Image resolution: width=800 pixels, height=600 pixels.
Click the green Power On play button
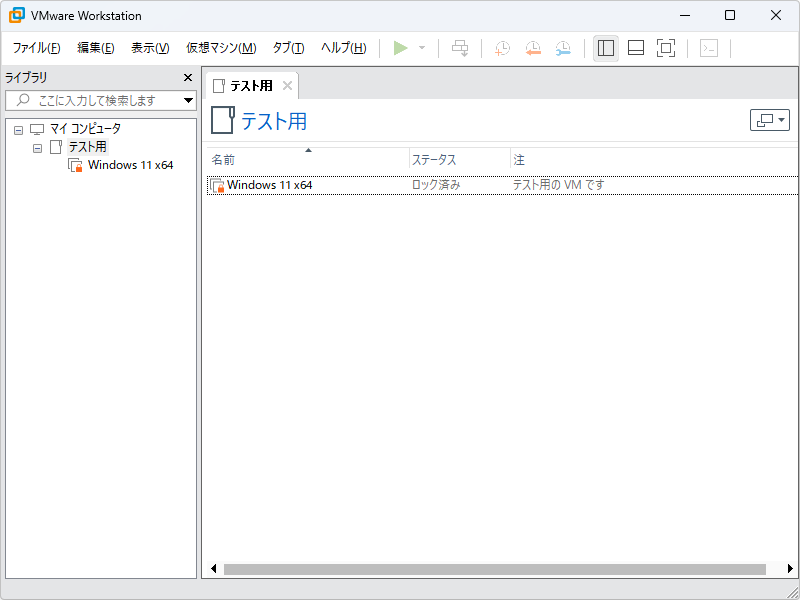pyautogui.click(x=401, y=48)
